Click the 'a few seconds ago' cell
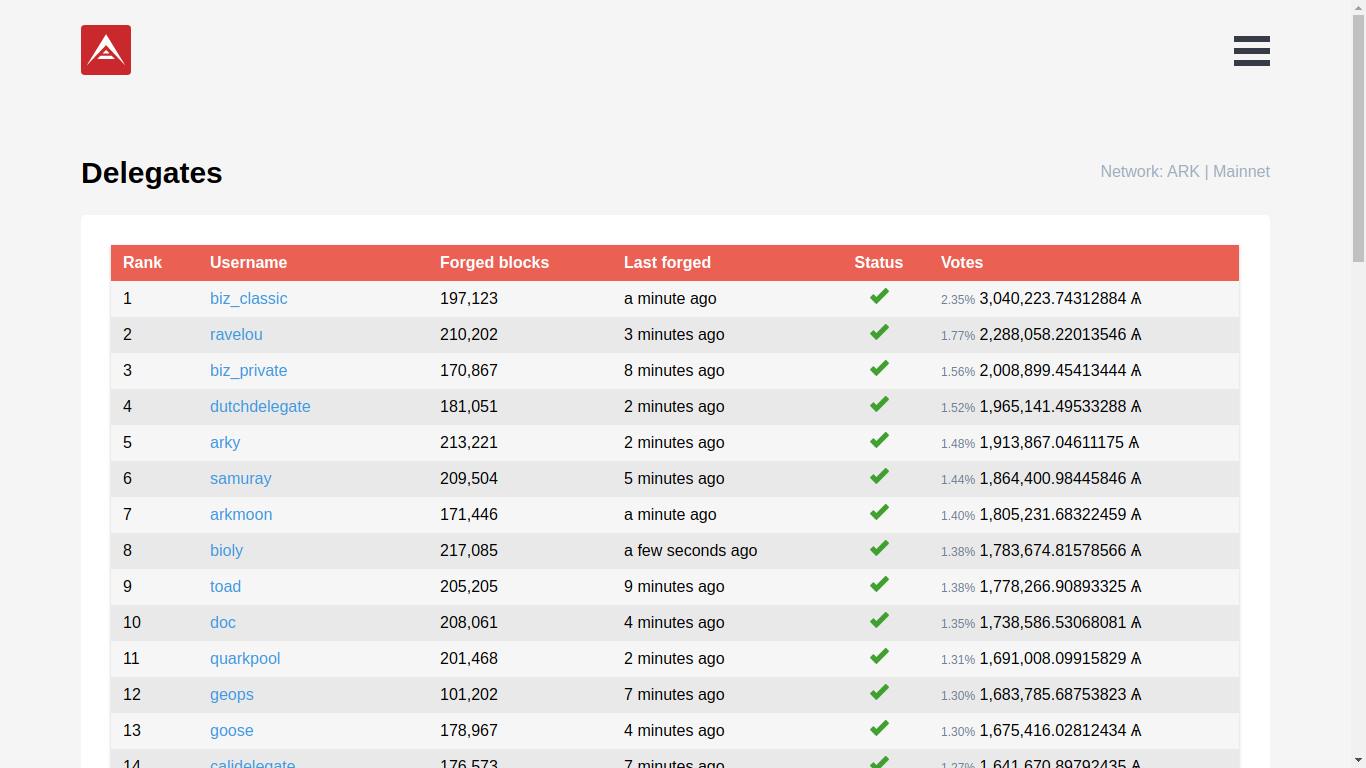The height and width of the screenshot is (768, 1366). click(x=690, y=551)
